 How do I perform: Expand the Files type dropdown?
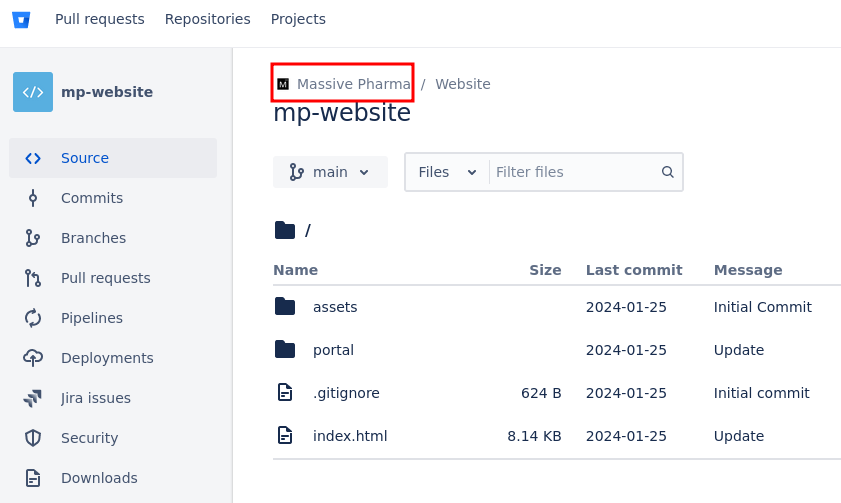click(x=447, y=172)
